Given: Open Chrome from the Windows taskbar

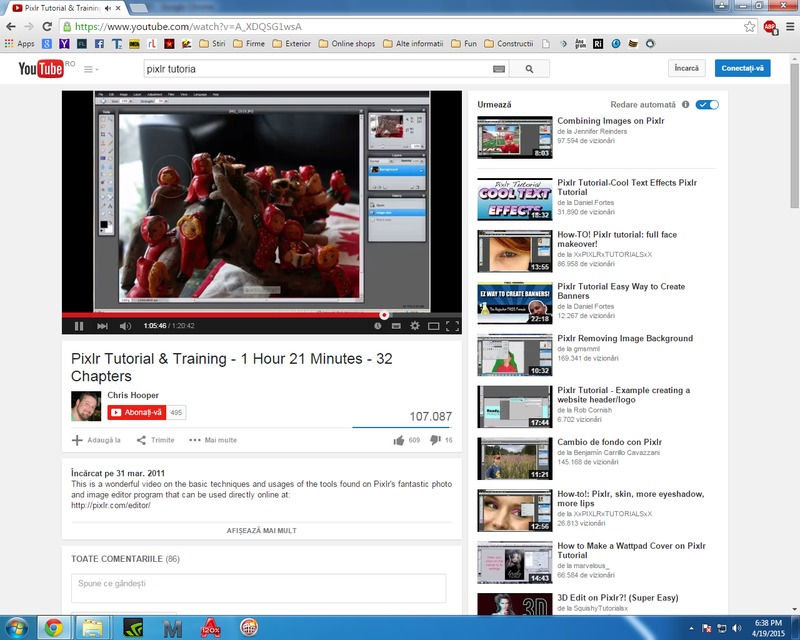Looking at the screenshot, I should (53, 628).
